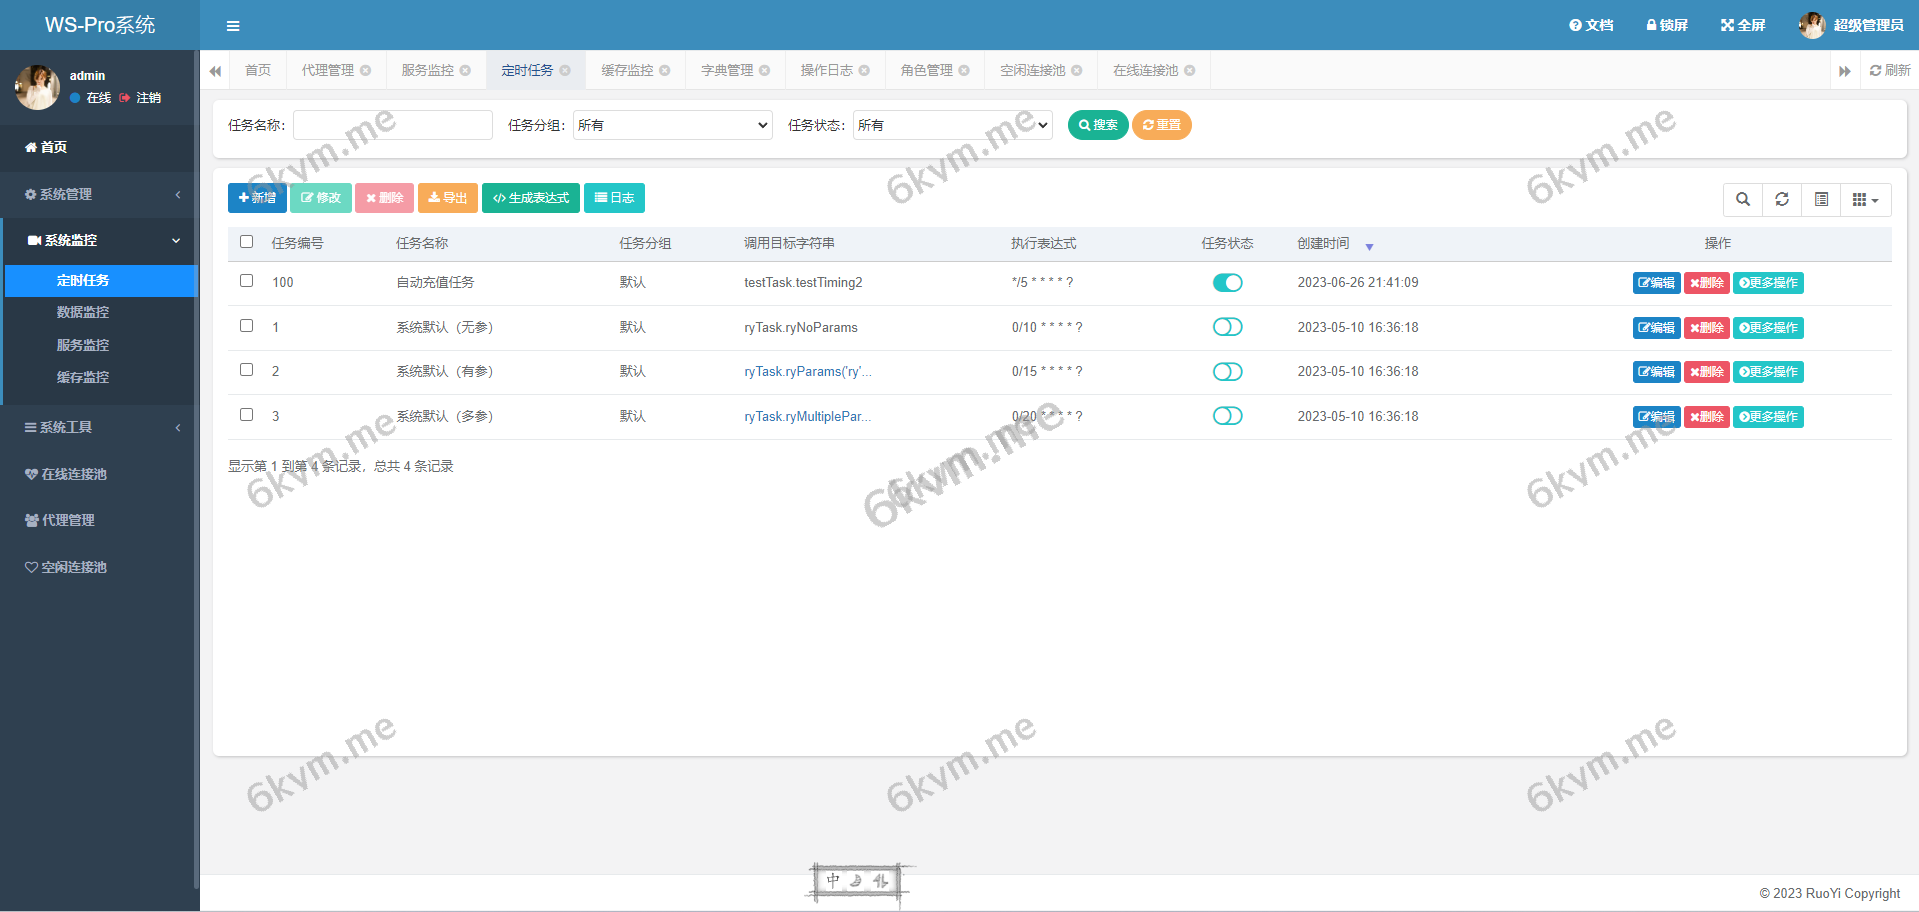Lock the screen via 锁屏
Viewport: 1919px width, 912px height.
click(x=1667, y=25)
